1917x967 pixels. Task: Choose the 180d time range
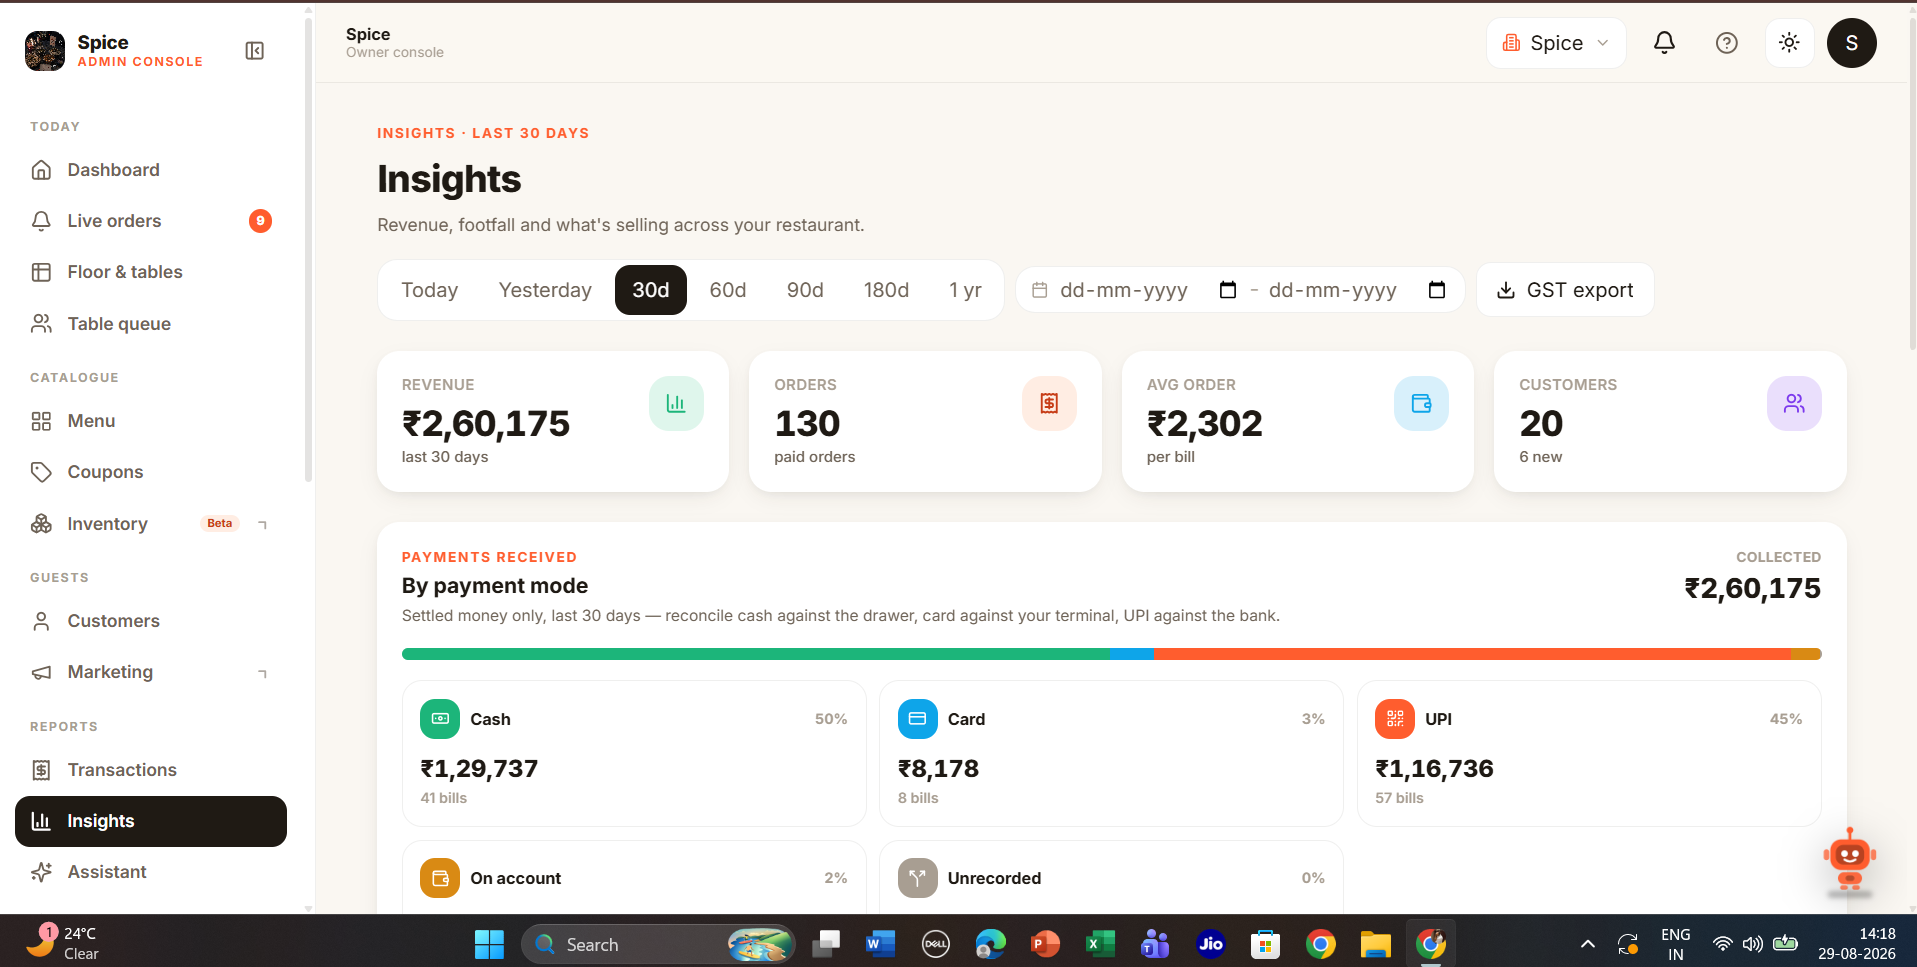(x=886, y=290)
